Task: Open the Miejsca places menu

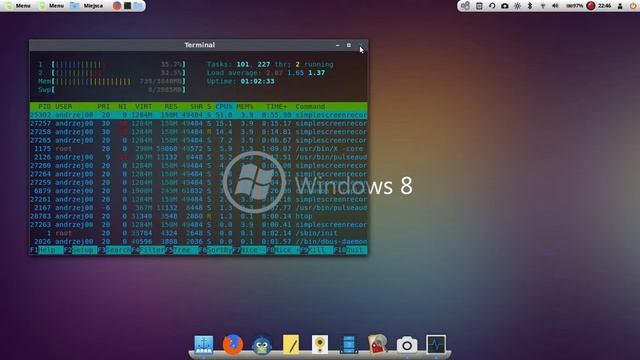Action: point(87,6)
